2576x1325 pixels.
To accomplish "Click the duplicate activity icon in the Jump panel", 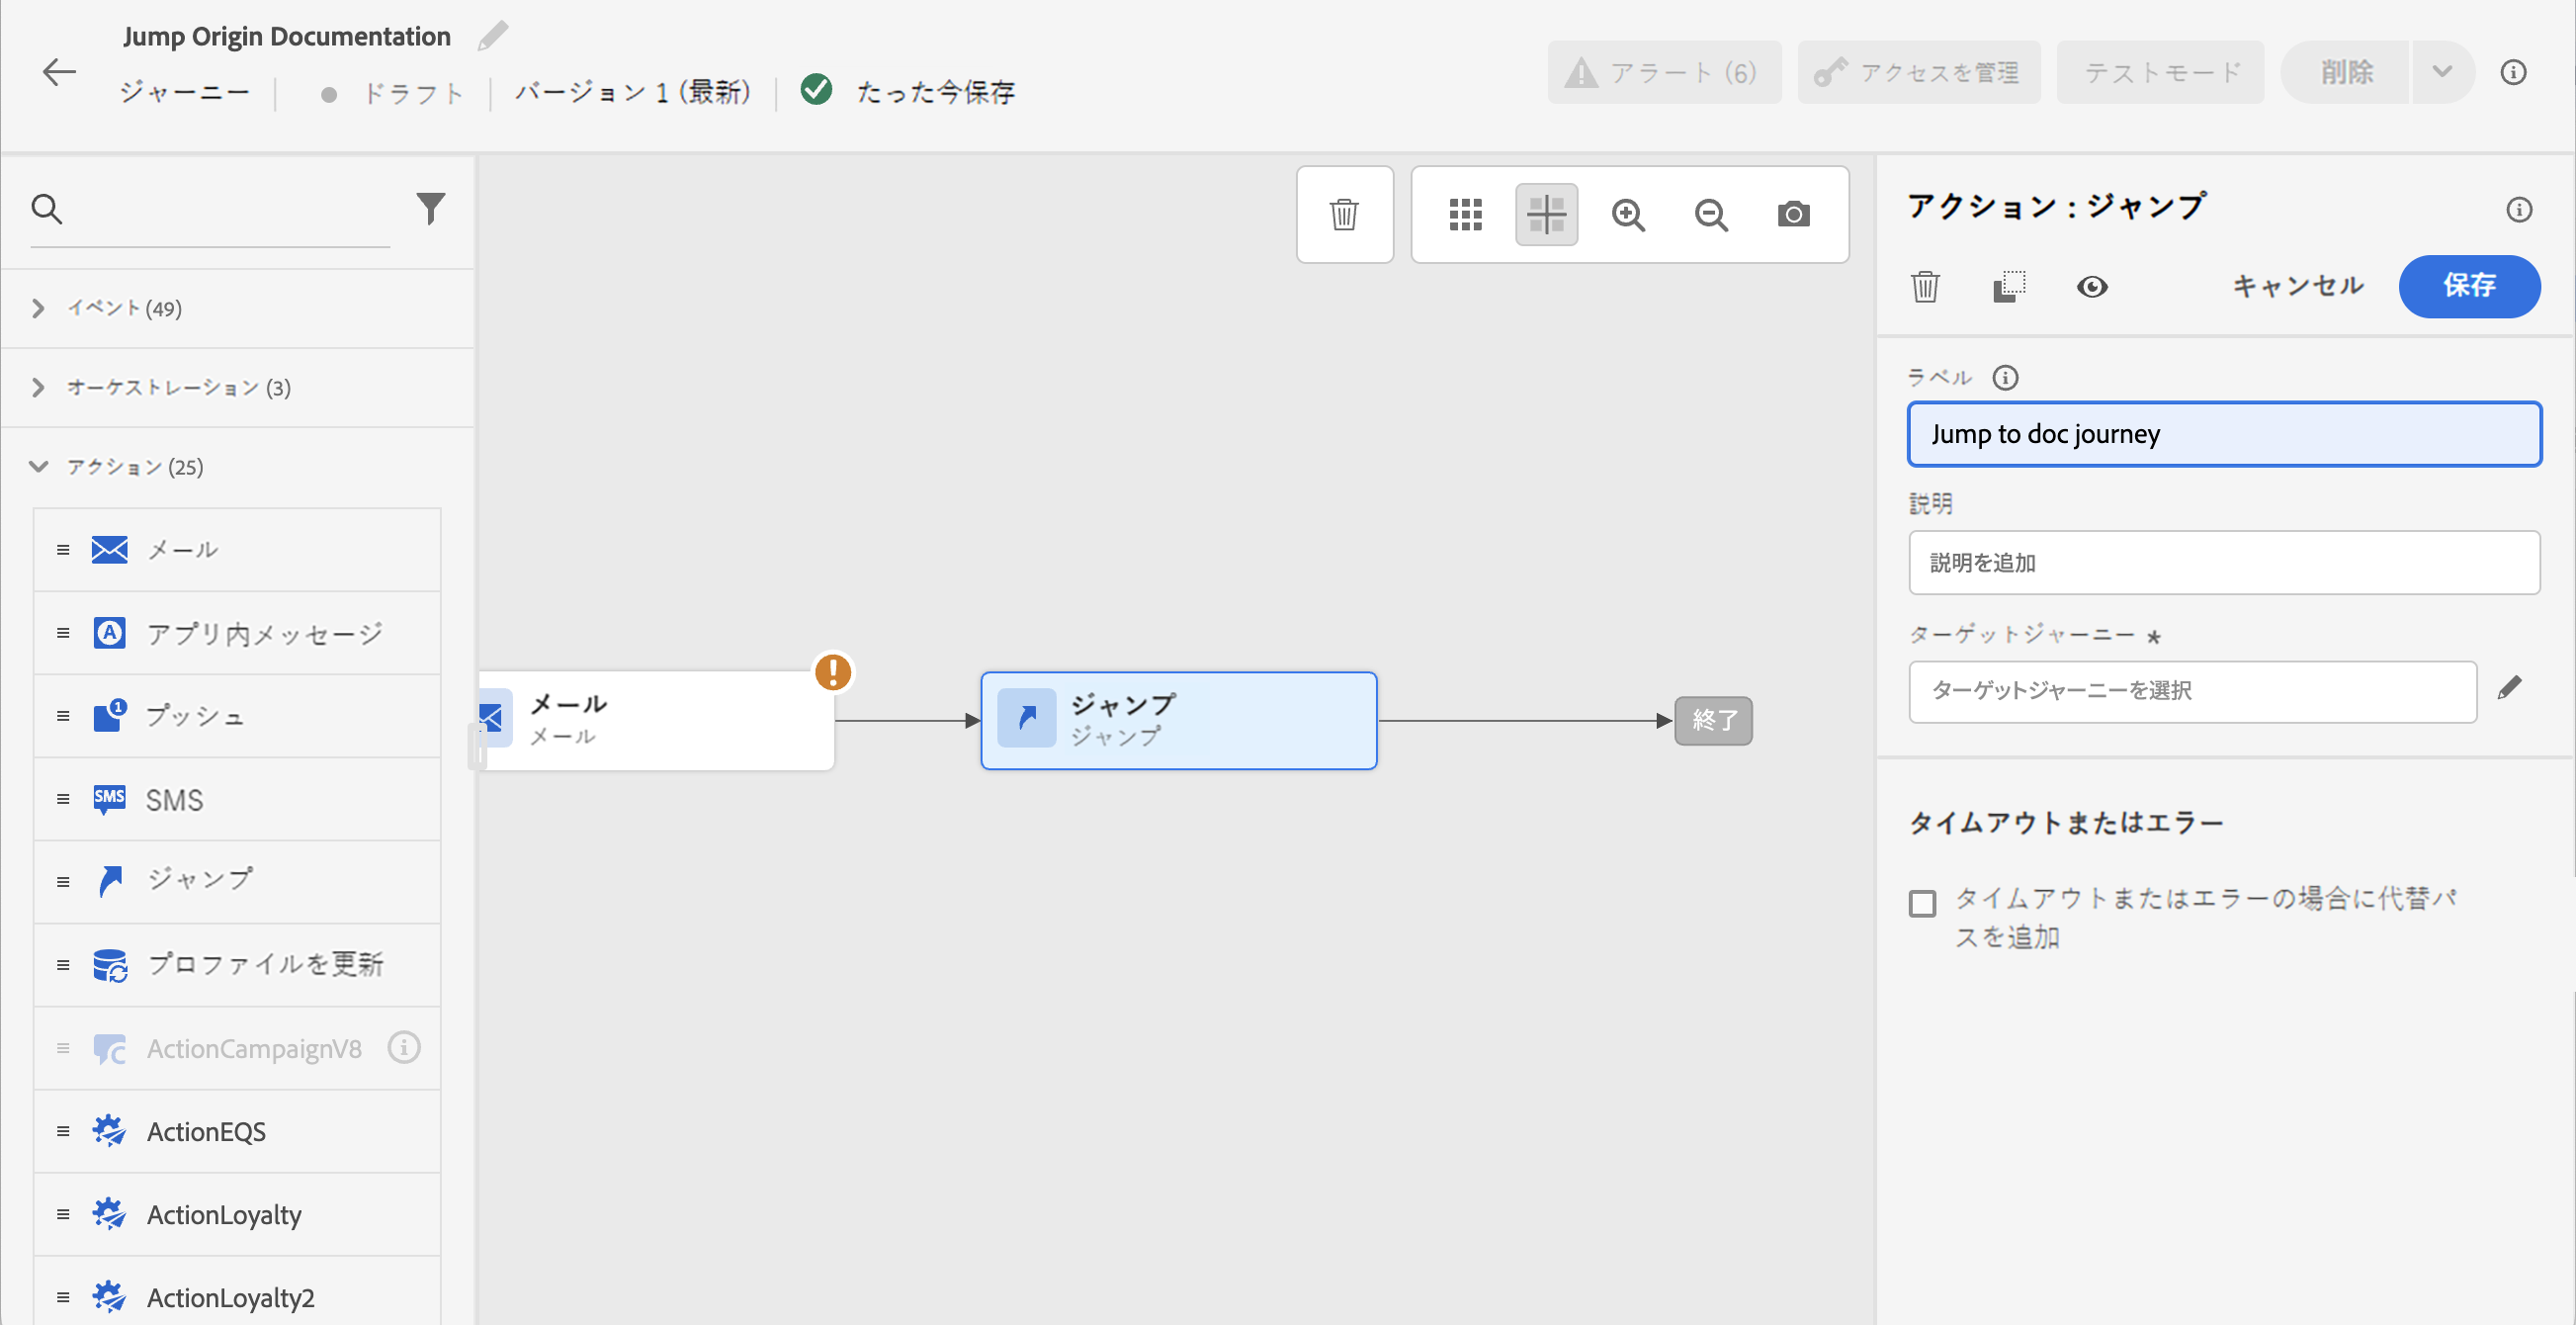I will click(x=2008, y=287).
